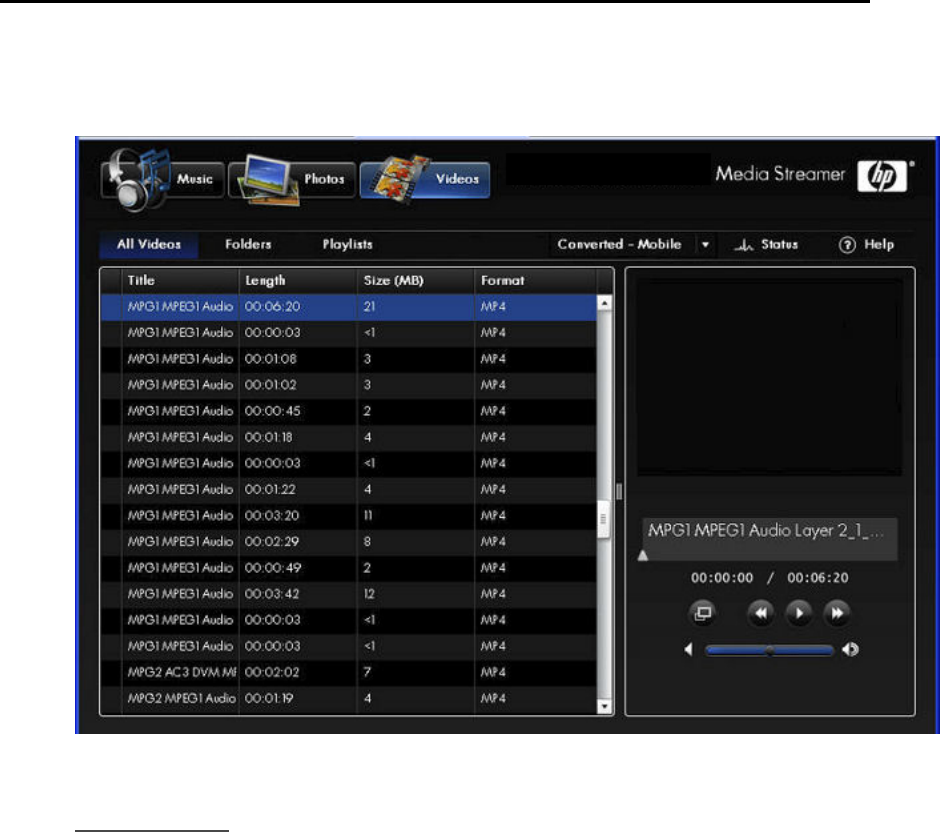Expand the Converted - Mobile dropdown arrow
This screenshot has height=832, width=940.
coord(706,245)
